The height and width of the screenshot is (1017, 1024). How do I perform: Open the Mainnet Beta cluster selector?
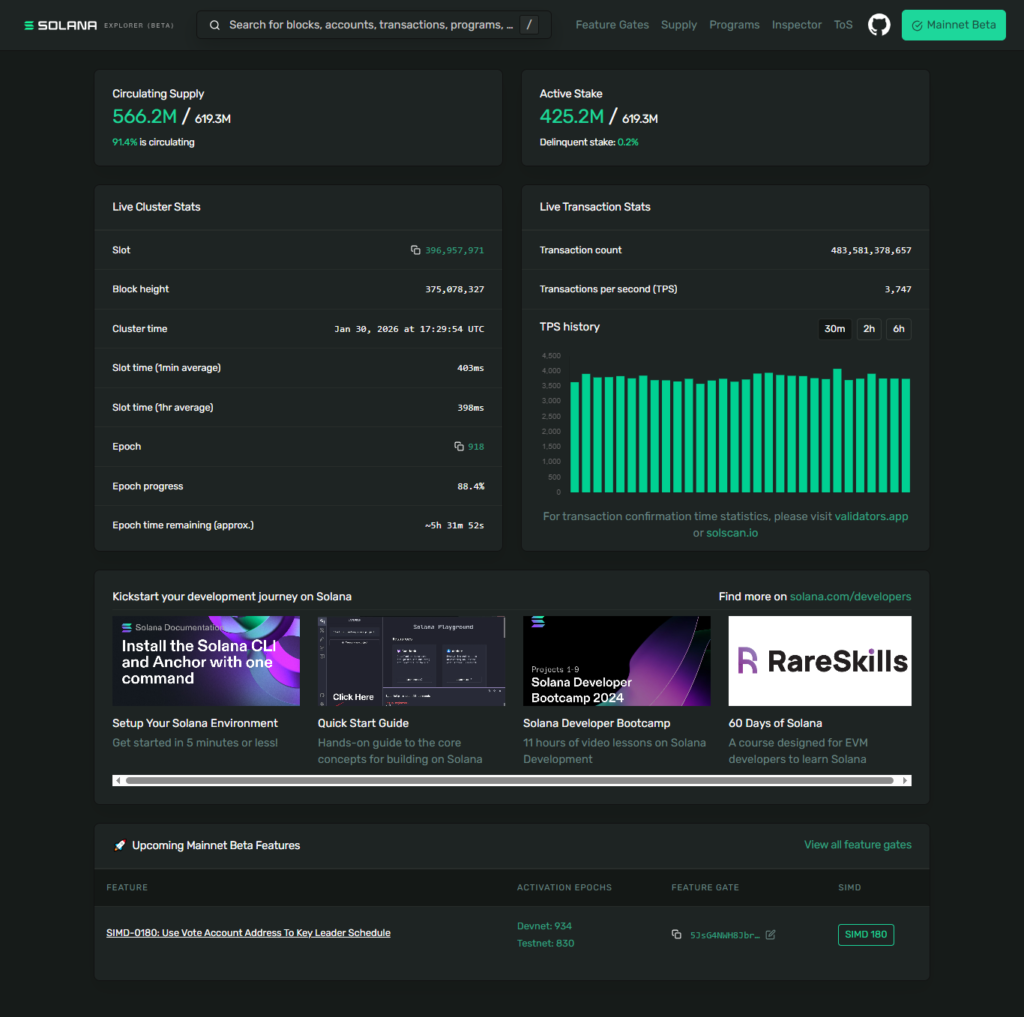coord(953,25)
